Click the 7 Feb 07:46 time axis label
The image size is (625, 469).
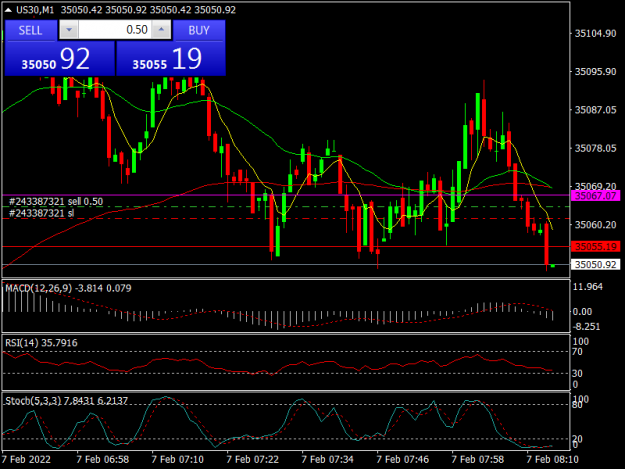(x=403, y=459)
